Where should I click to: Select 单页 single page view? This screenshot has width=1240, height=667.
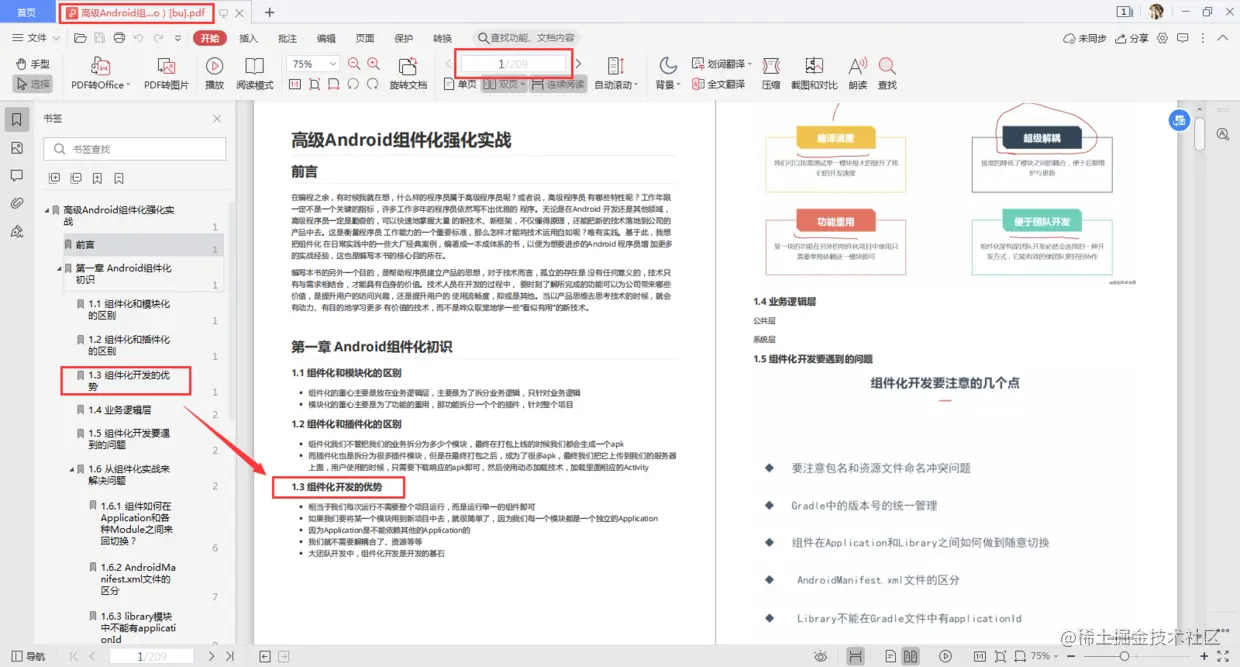(460, 84)
